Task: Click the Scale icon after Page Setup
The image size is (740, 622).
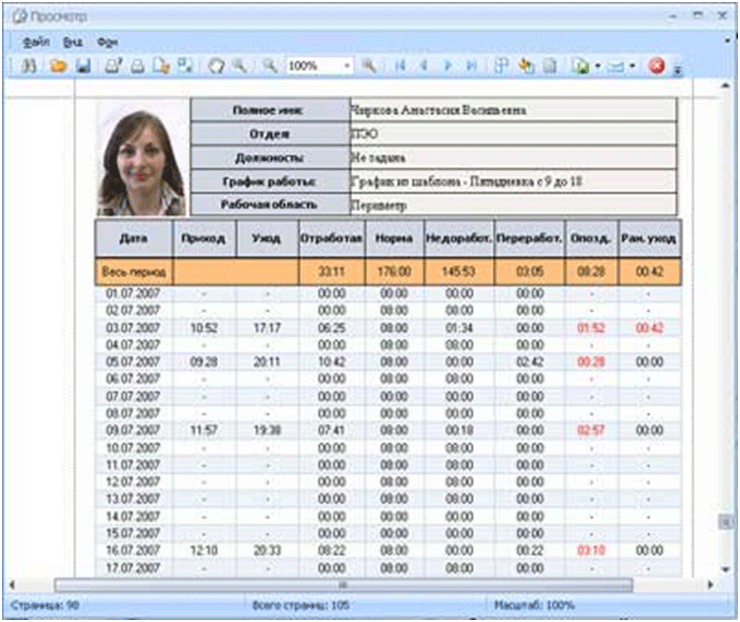Action: (x=185, y=66)
